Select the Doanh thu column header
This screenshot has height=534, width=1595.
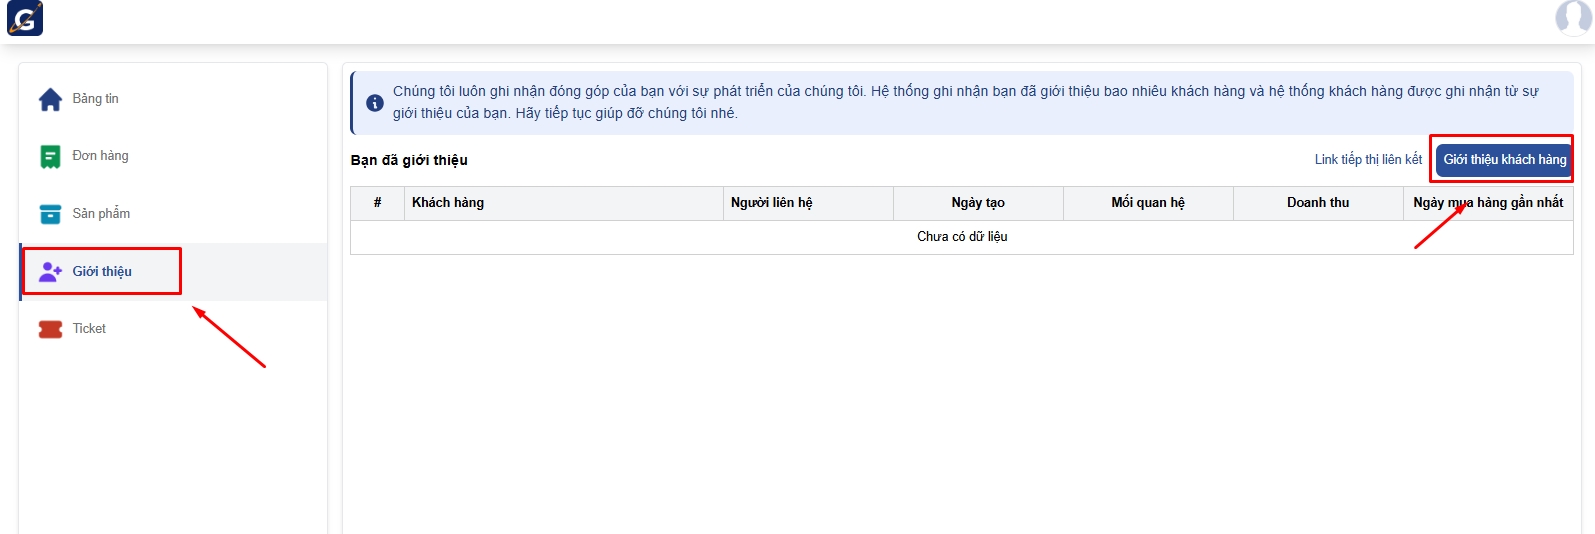(1317, 203)
